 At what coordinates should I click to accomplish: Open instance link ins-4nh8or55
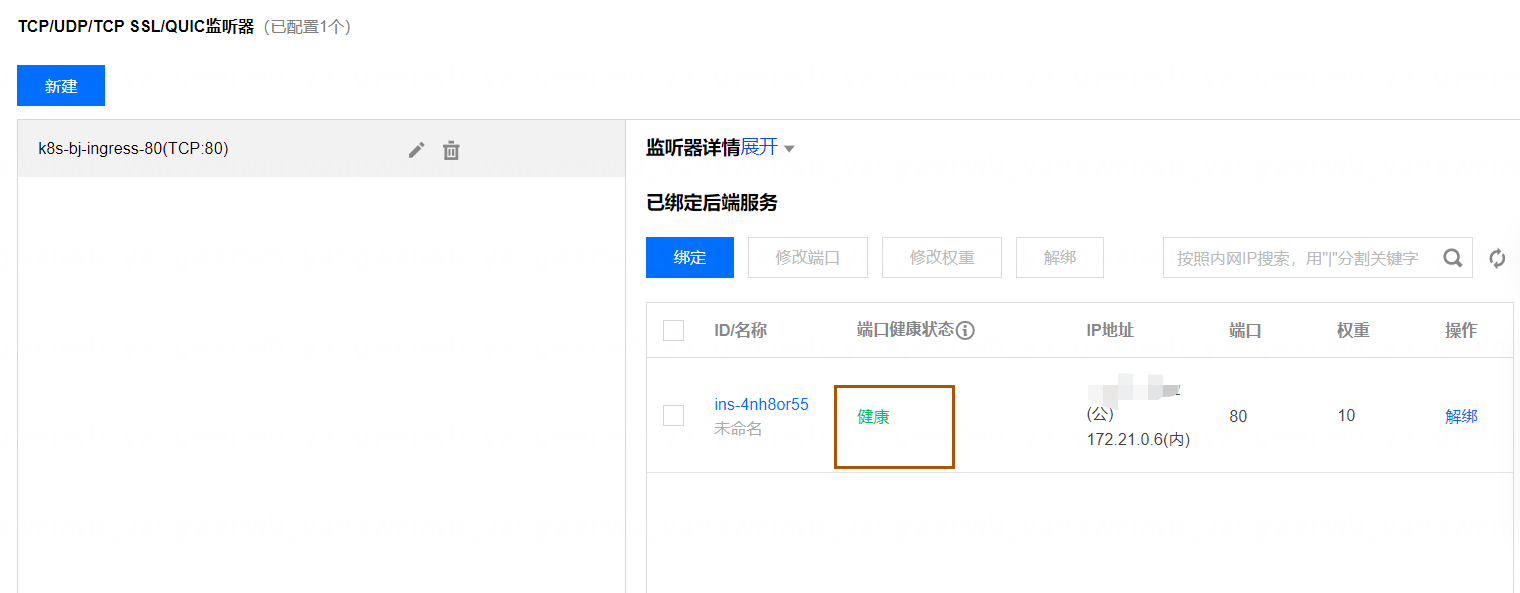click(x=761, y=404)
